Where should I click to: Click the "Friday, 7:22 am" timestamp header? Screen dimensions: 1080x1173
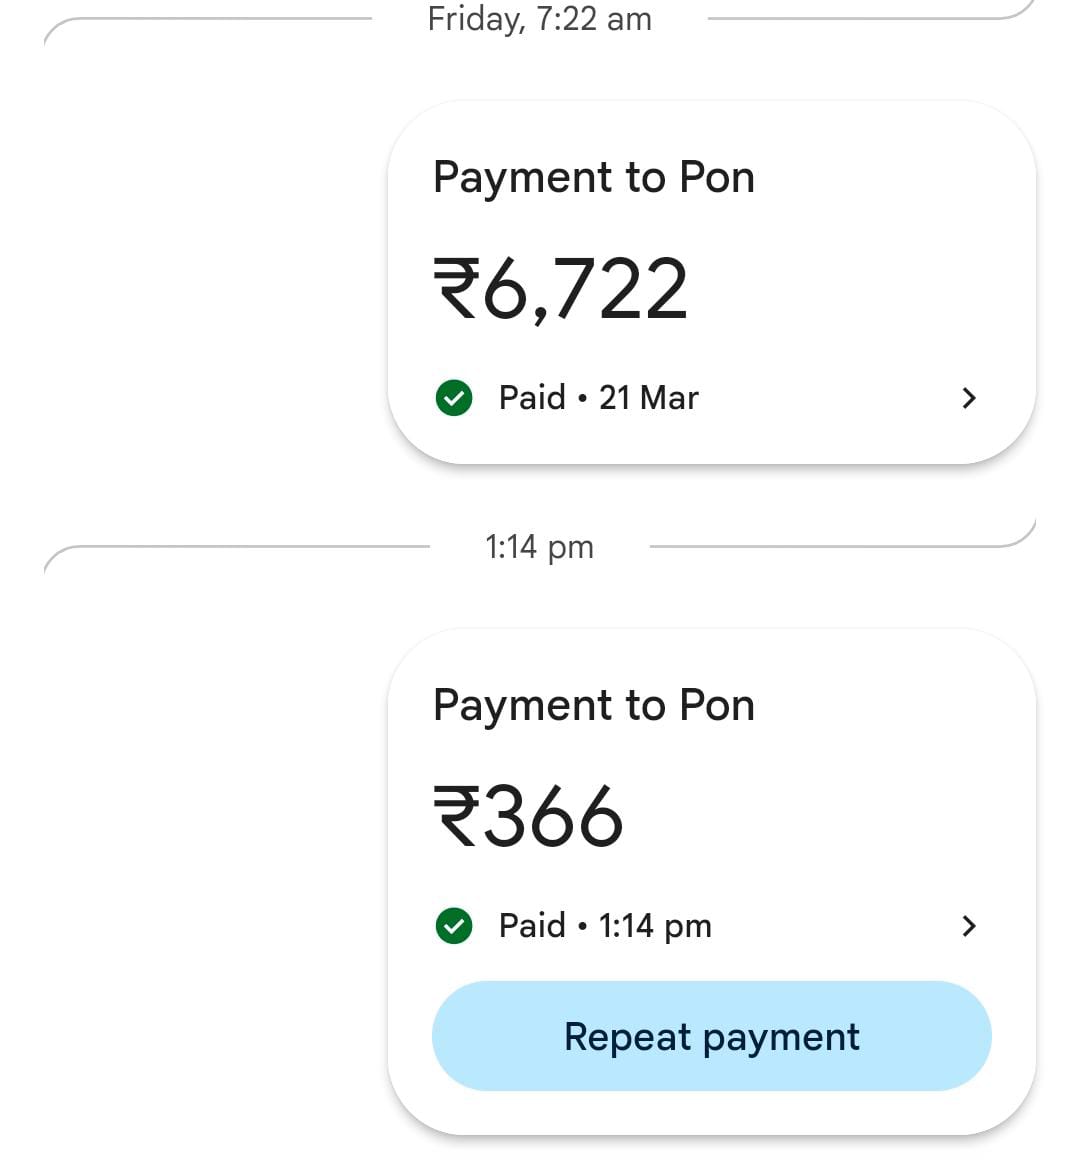[539, 19]
